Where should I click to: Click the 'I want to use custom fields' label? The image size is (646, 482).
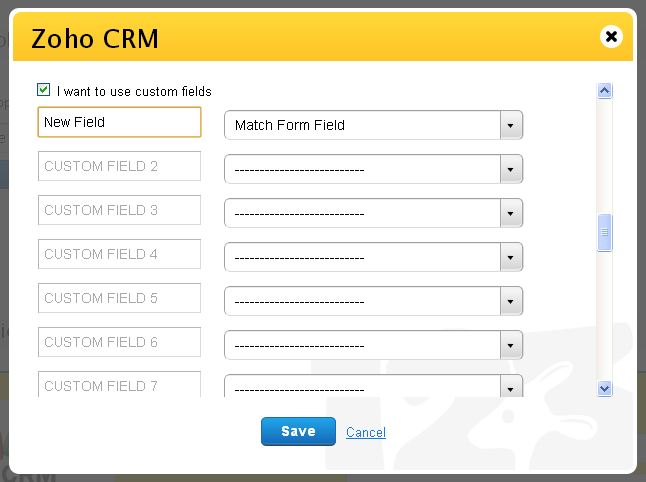click(134, 91)
